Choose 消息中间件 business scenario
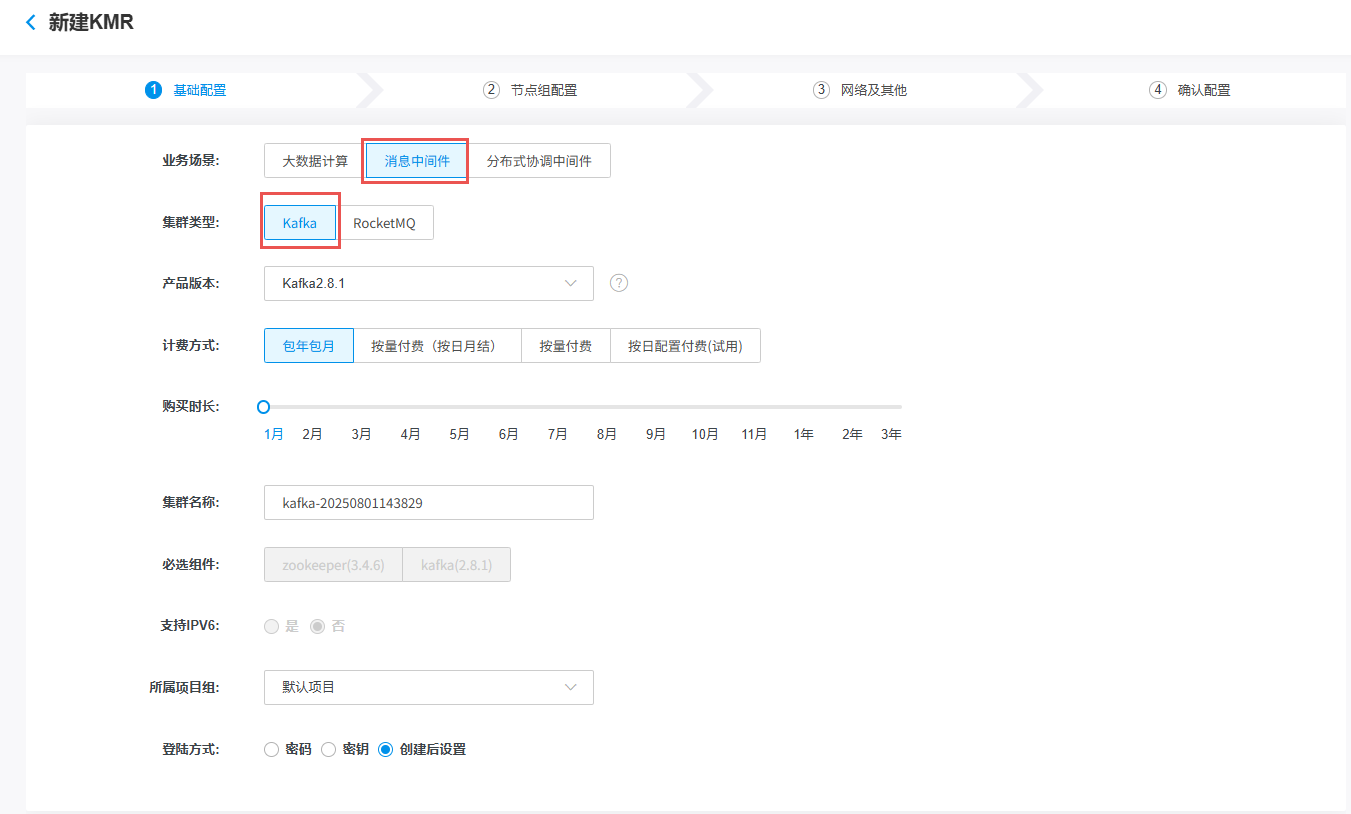This screenshot has height=814, width=1351. [417, 161]
